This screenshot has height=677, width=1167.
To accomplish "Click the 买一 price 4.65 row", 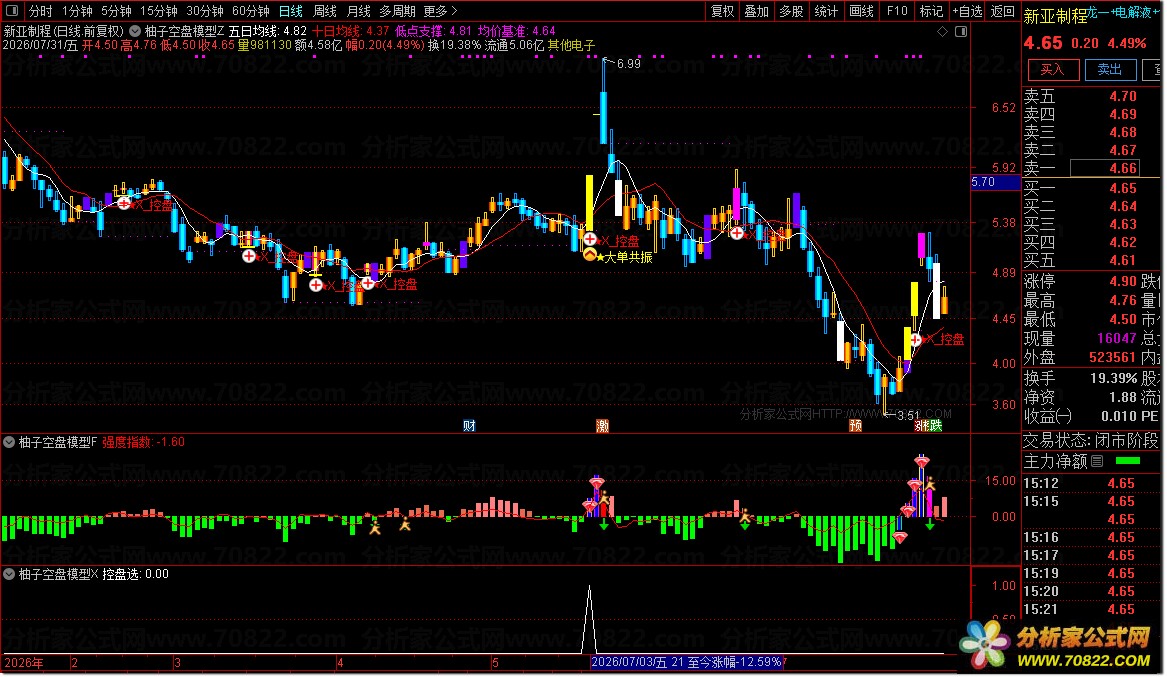I will click(x=1092, y=188).
